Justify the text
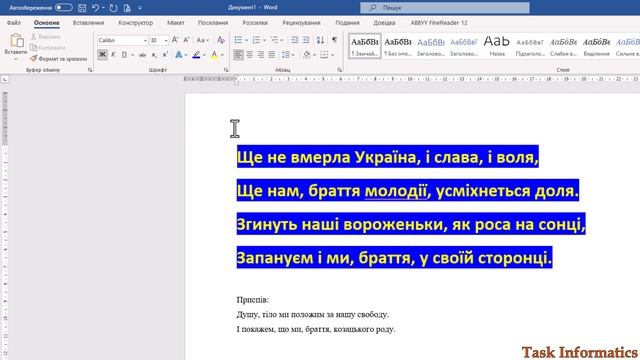 271,55
